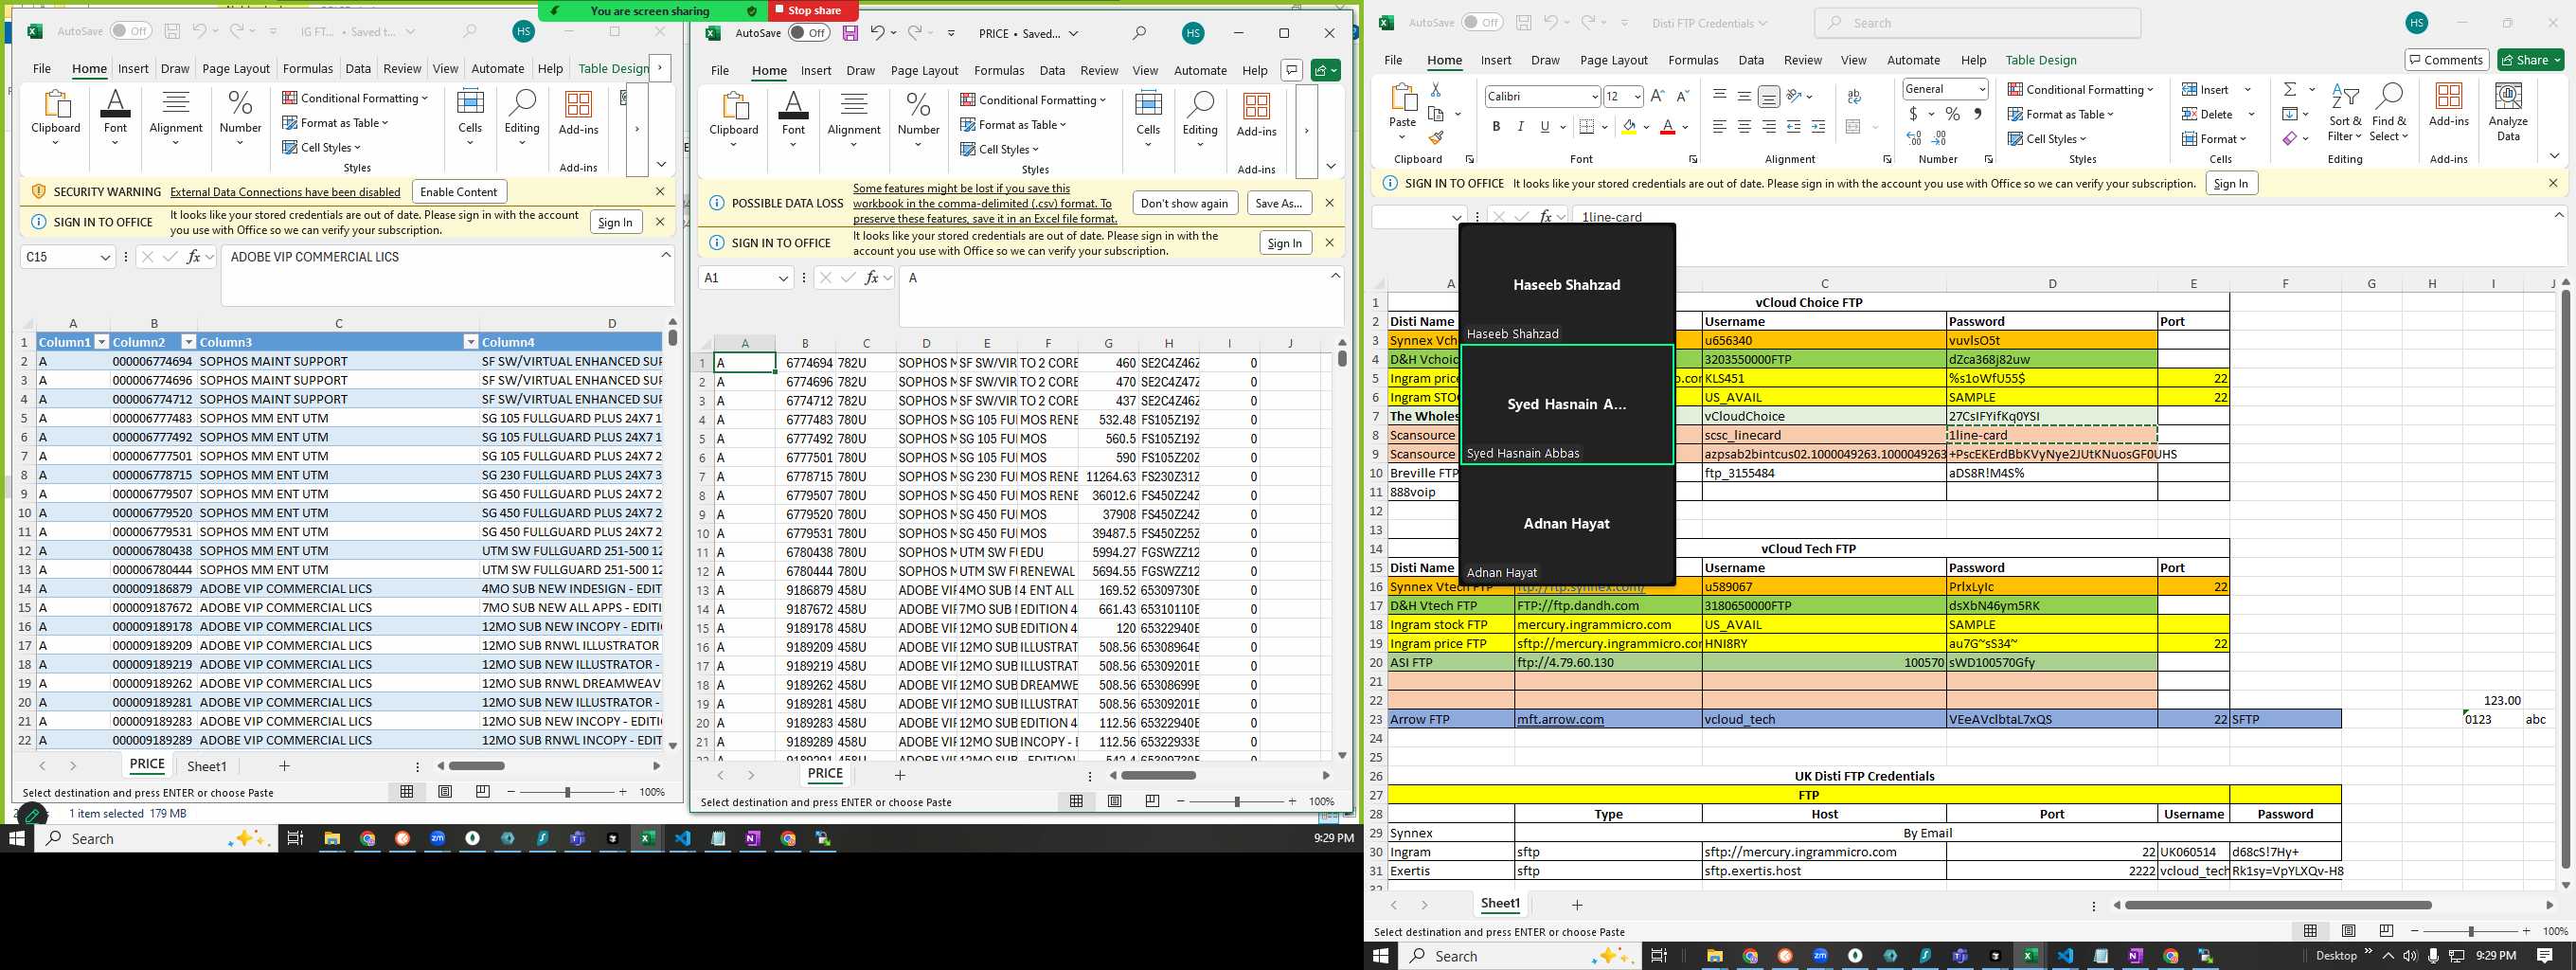Expand Format as Table in the PRICE window
Image resolution: width=2576 pixels, height=970 pixels.
click(1014, 124)
